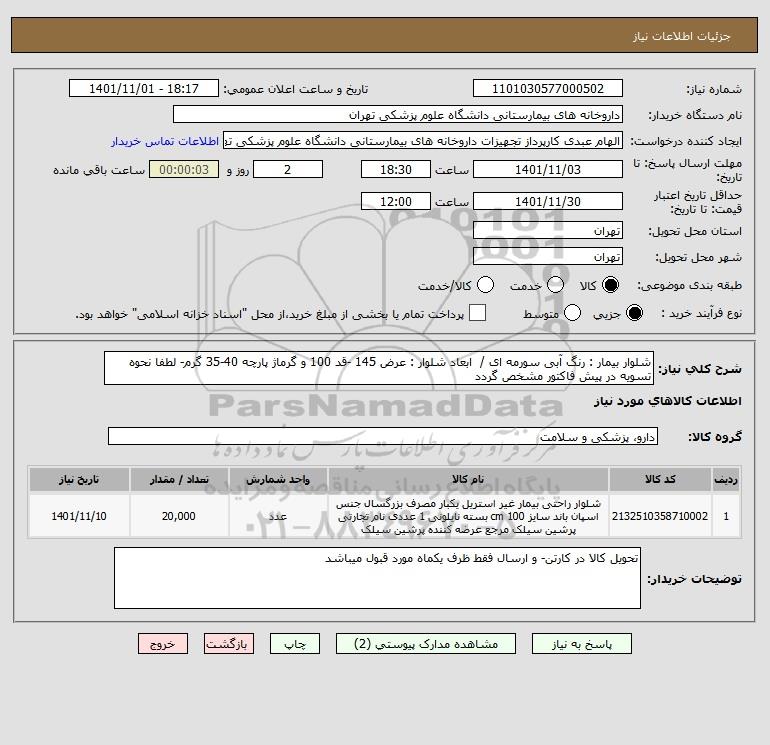Click product code 213251035871​0002 cell
Viewport: 770px width, 745px height.
pos(660,516)
